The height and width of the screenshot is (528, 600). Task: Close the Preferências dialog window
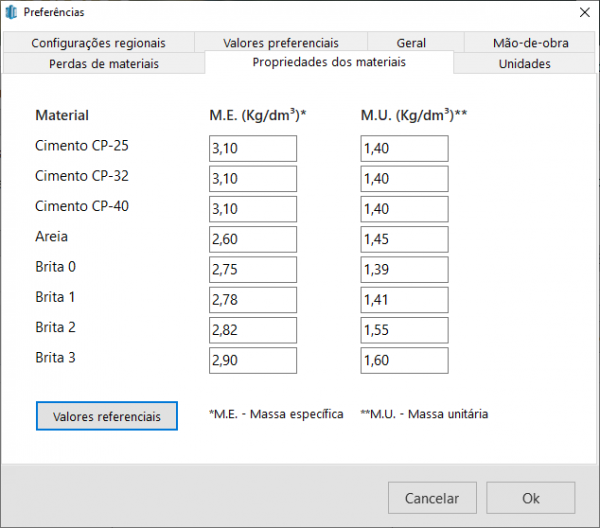click(583, 12)
